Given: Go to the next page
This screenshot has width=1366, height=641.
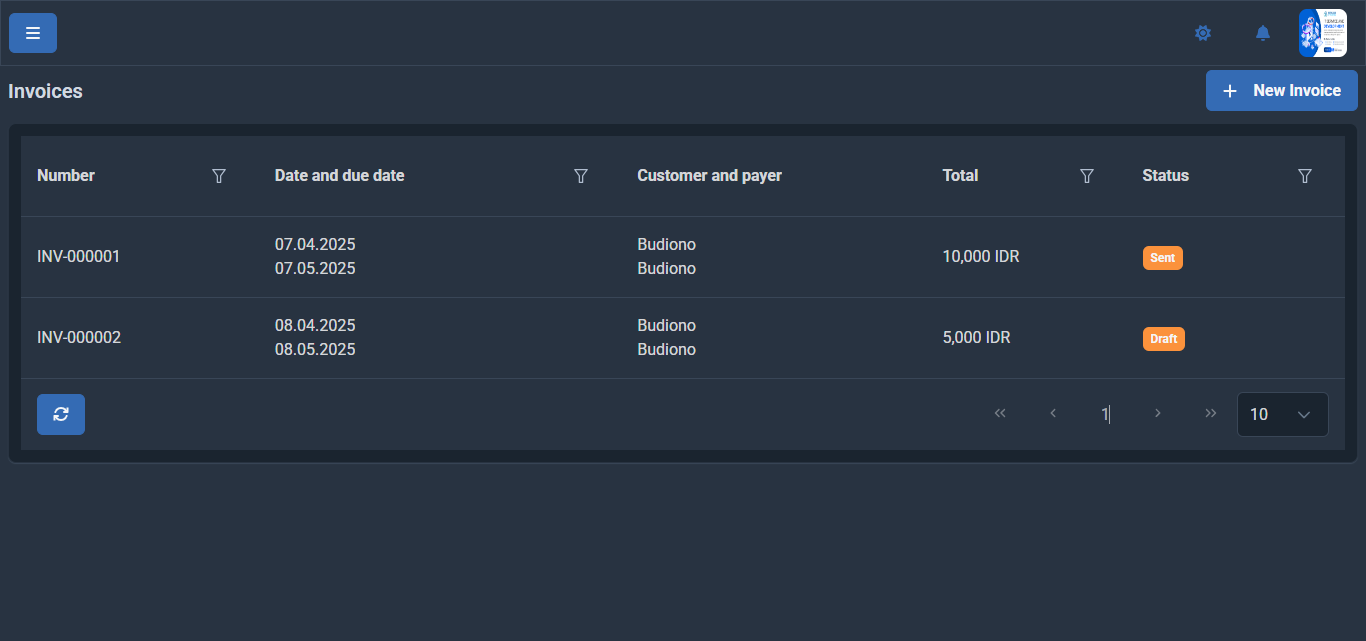Looking at the screenshot, I should (x=1158, y=414).
